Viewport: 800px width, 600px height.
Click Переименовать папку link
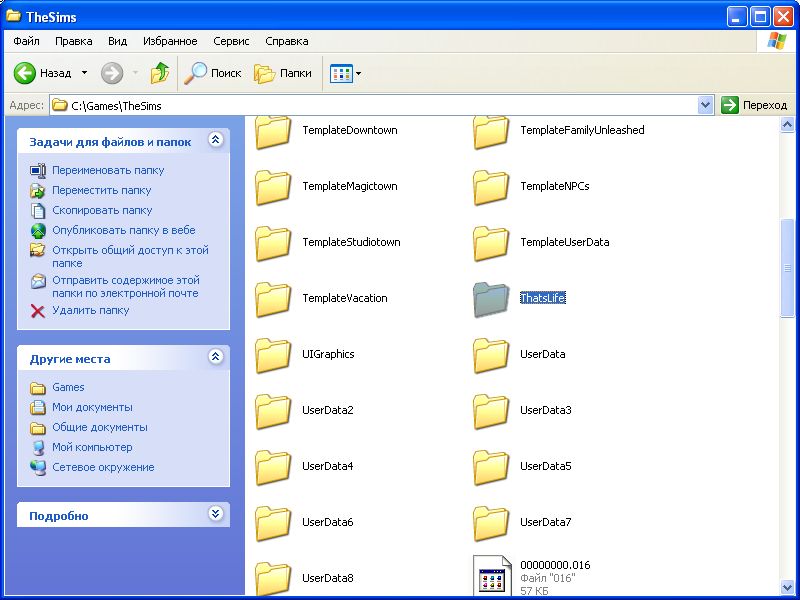click(x=108, y=170)
